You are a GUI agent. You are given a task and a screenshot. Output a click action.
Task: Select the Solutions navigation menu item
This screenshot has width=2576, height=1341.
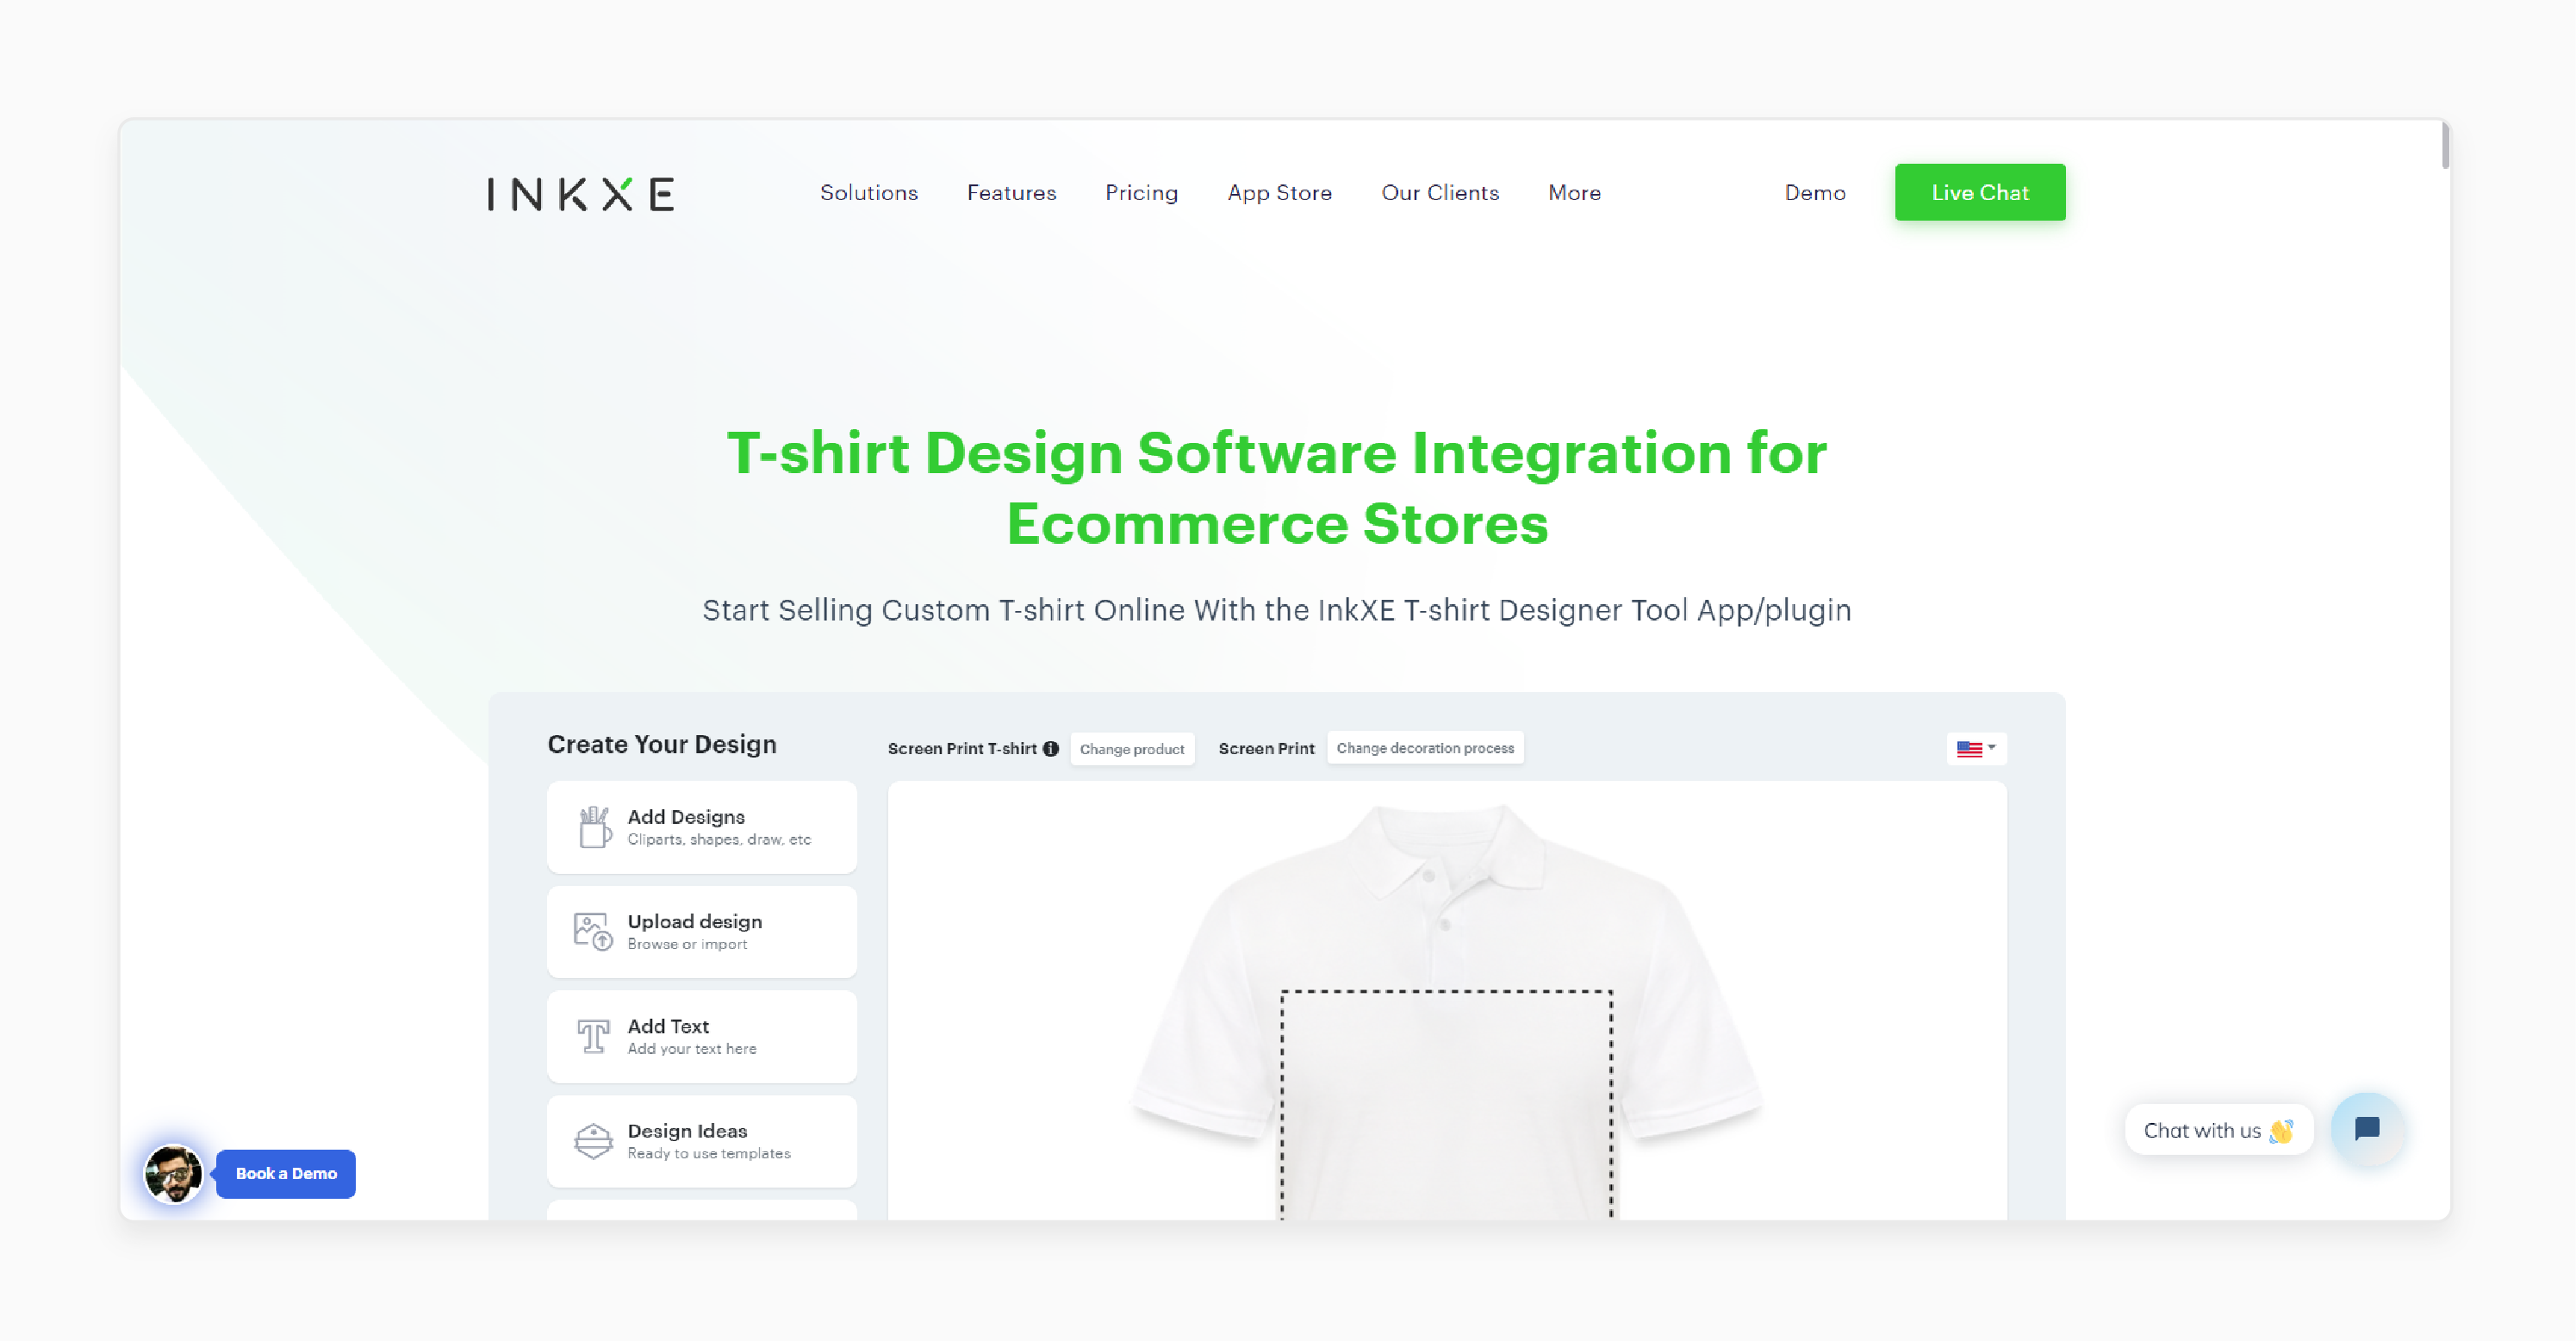pos(869,192)
